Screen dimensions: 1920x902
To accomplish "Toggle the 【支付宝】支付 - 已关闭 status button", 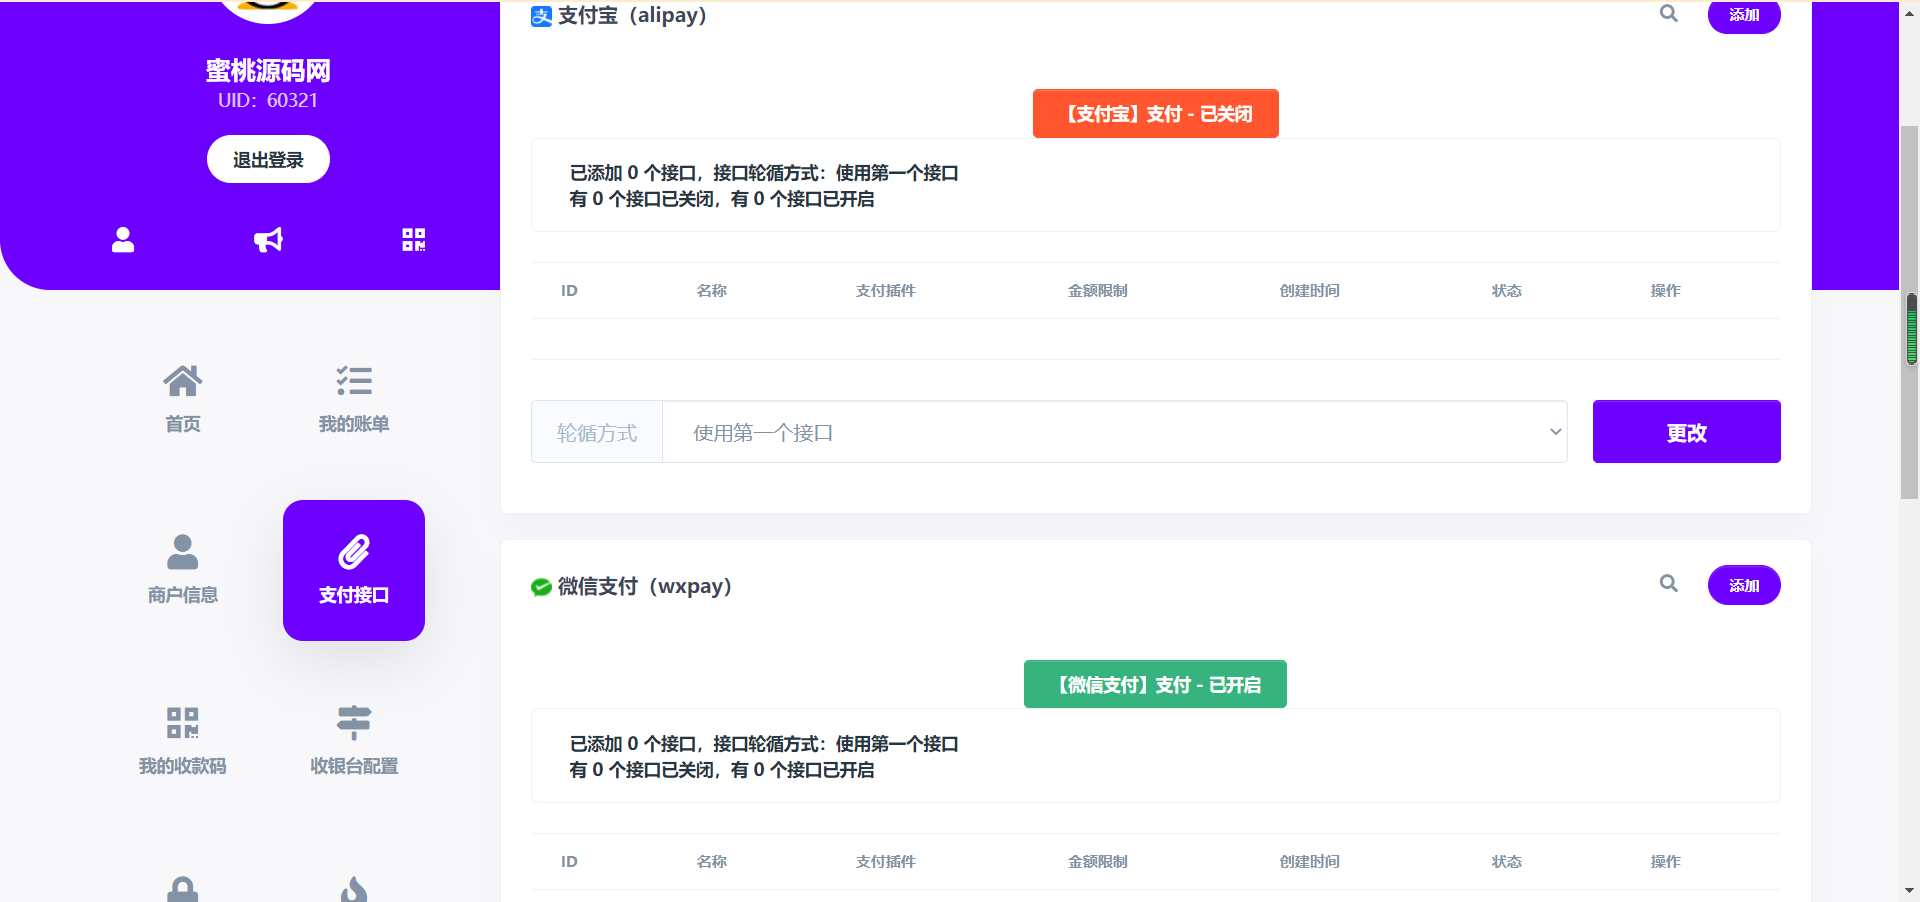I will click(1155, 114).
